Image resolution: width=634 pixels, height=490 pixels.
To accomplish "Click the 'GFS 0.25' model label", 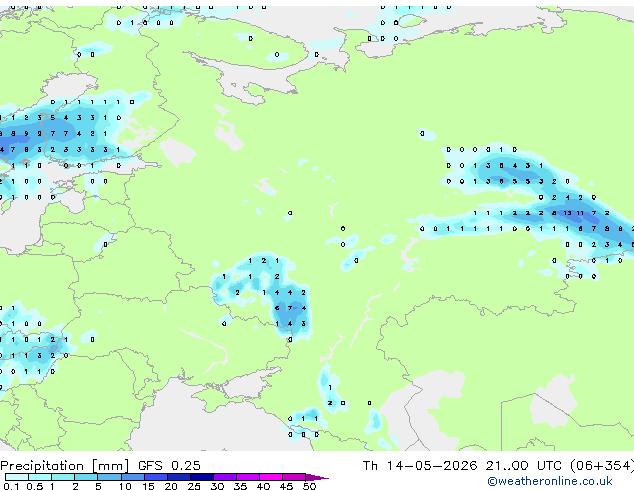I will pos(169,466).
